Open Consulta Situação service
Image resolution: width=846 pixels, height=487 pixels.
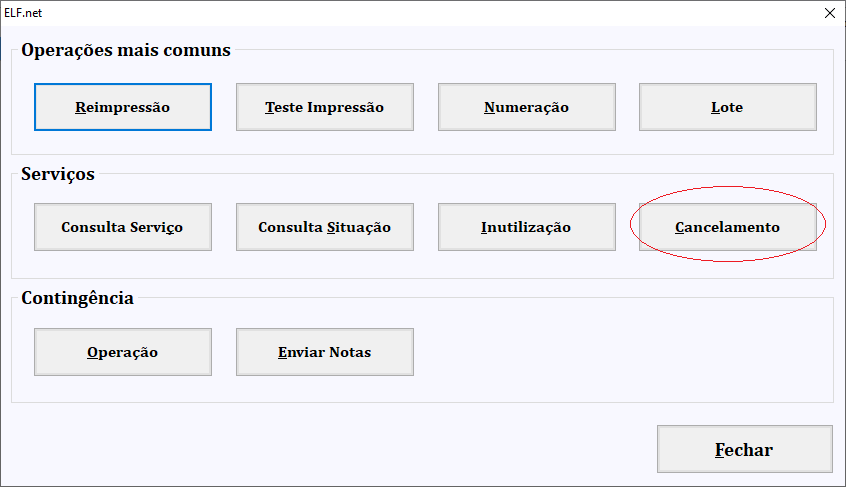point(324,227)
